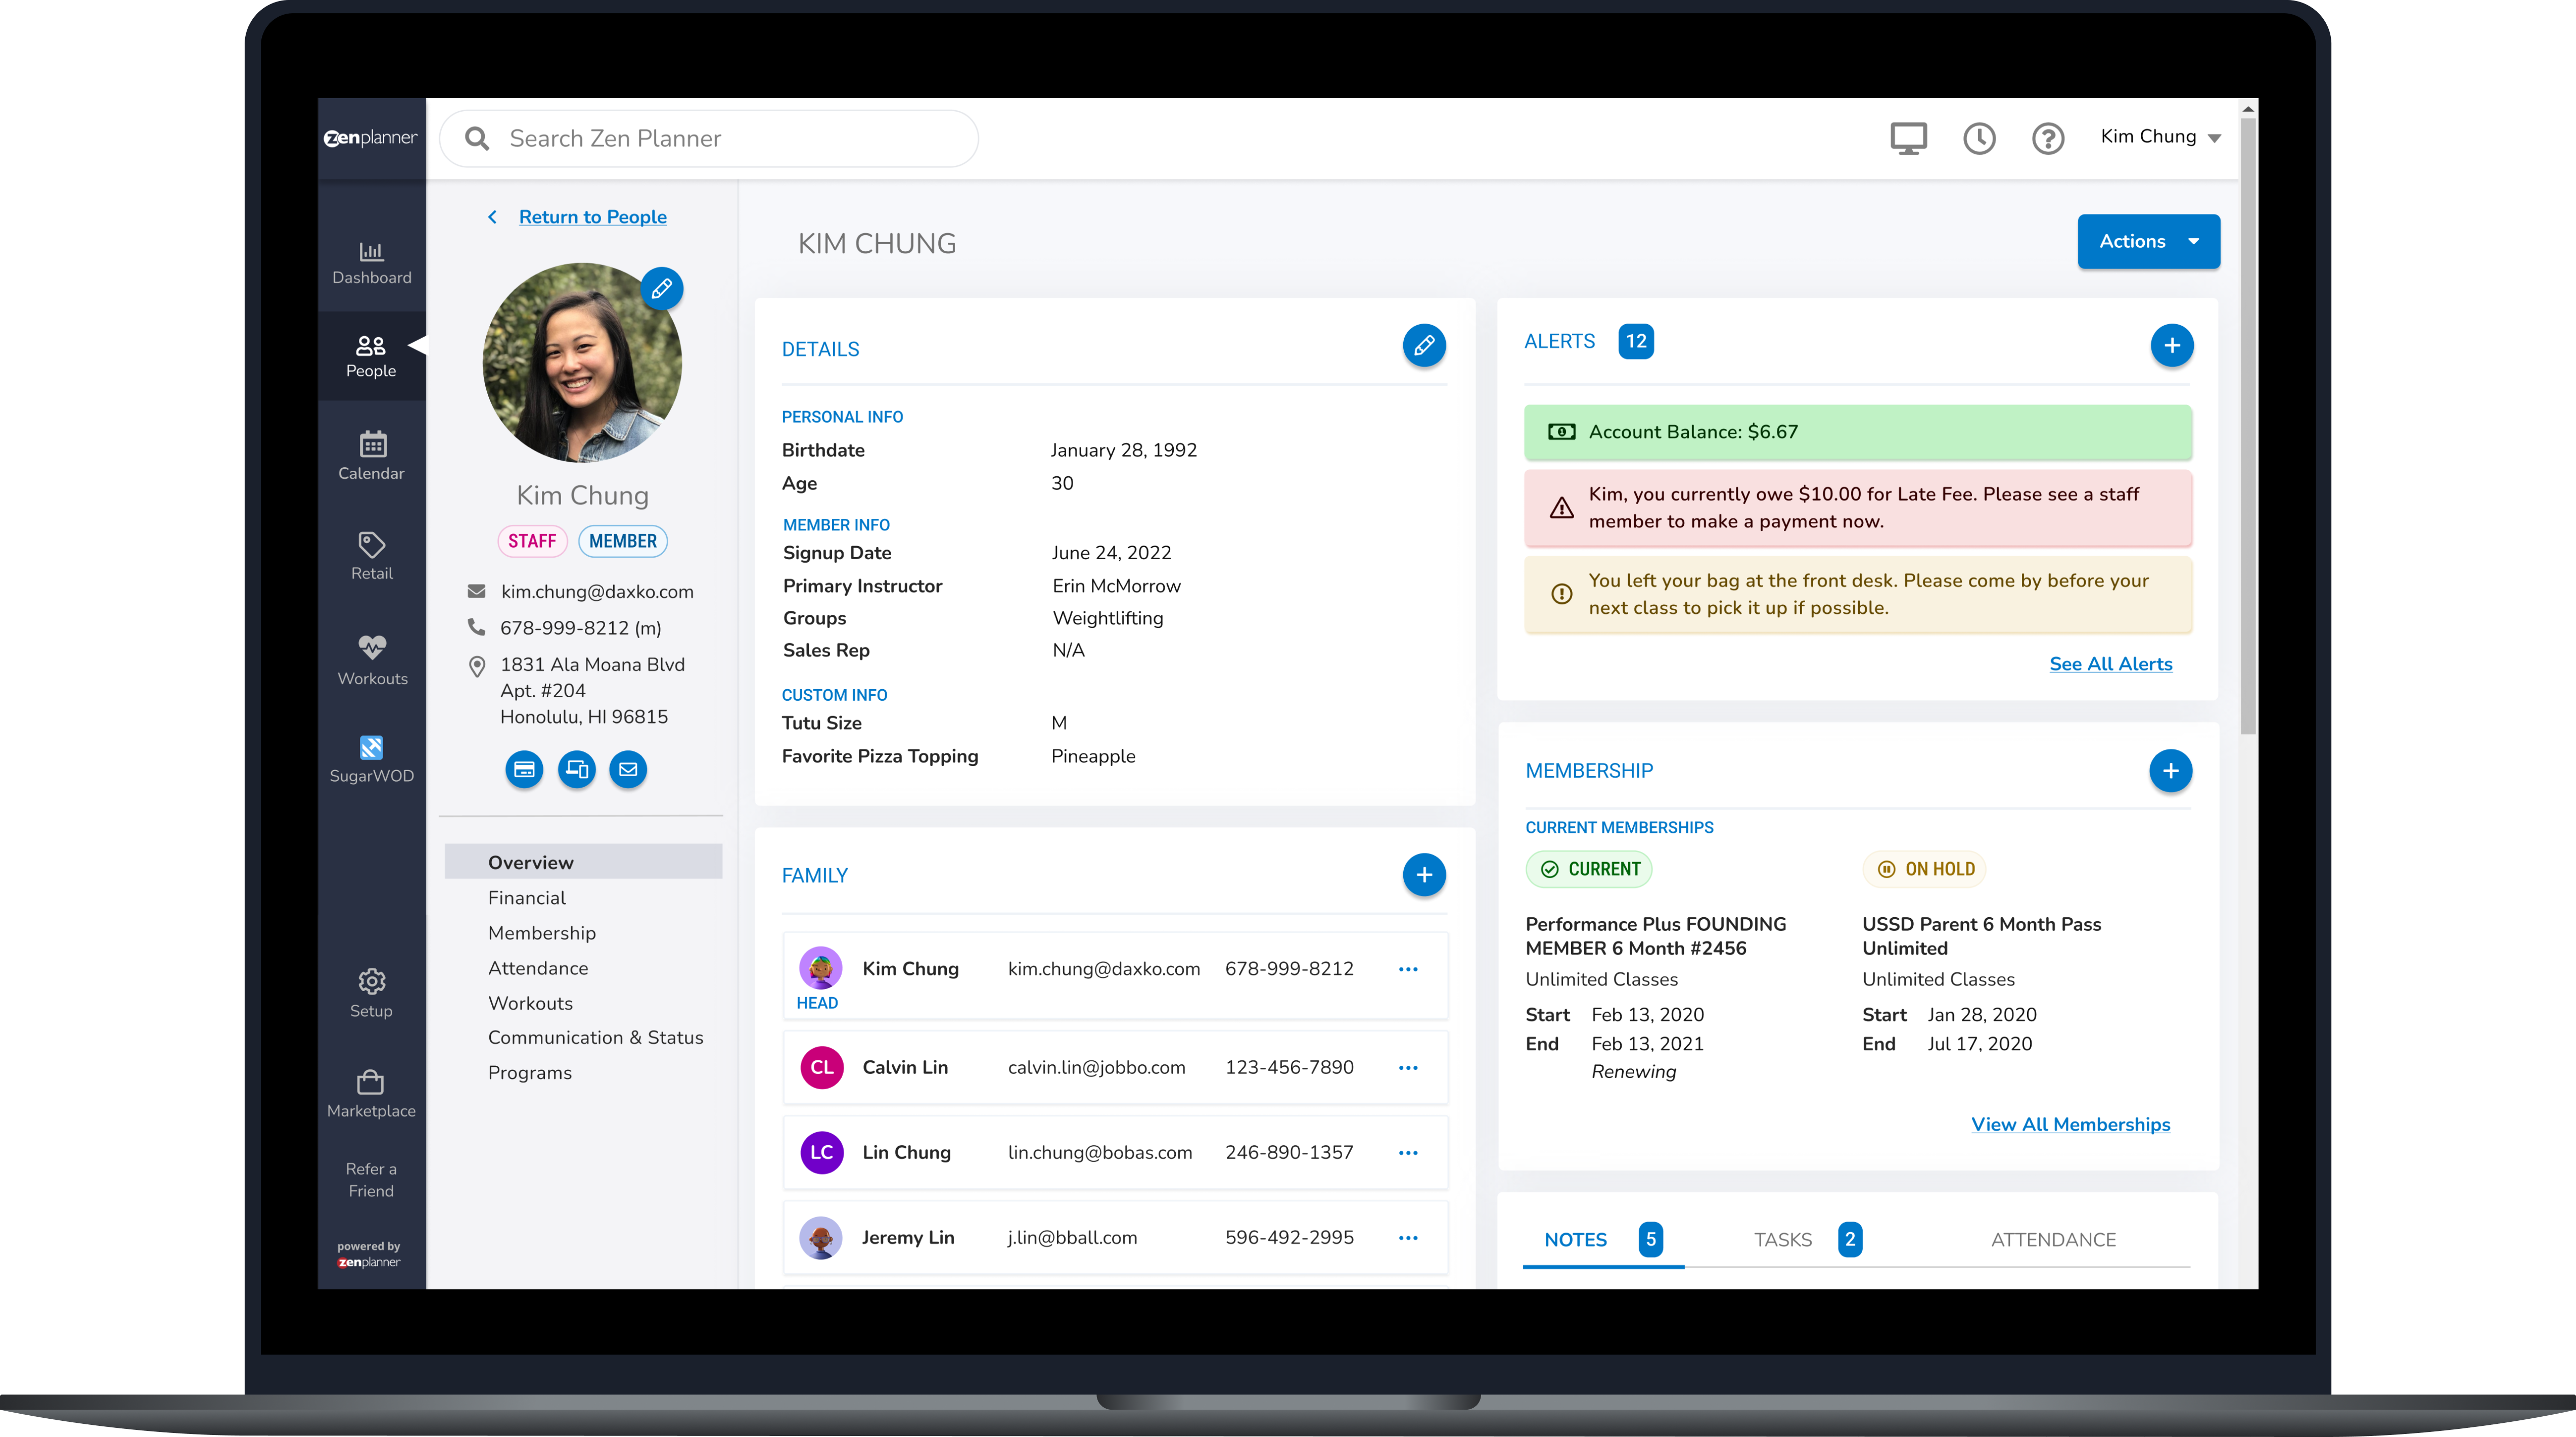The height and width of the screenshot is (1437, 2576).
Task: Select the Attendance tab
Action: tap(2054, 1239)
